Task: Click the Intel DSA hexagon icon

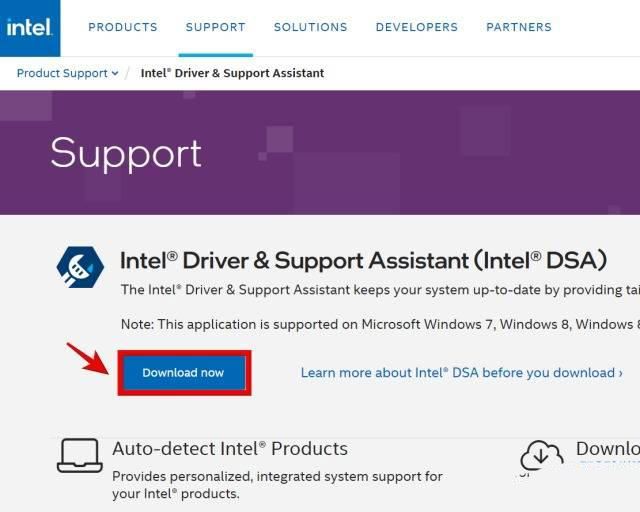Action: [80, 267]
